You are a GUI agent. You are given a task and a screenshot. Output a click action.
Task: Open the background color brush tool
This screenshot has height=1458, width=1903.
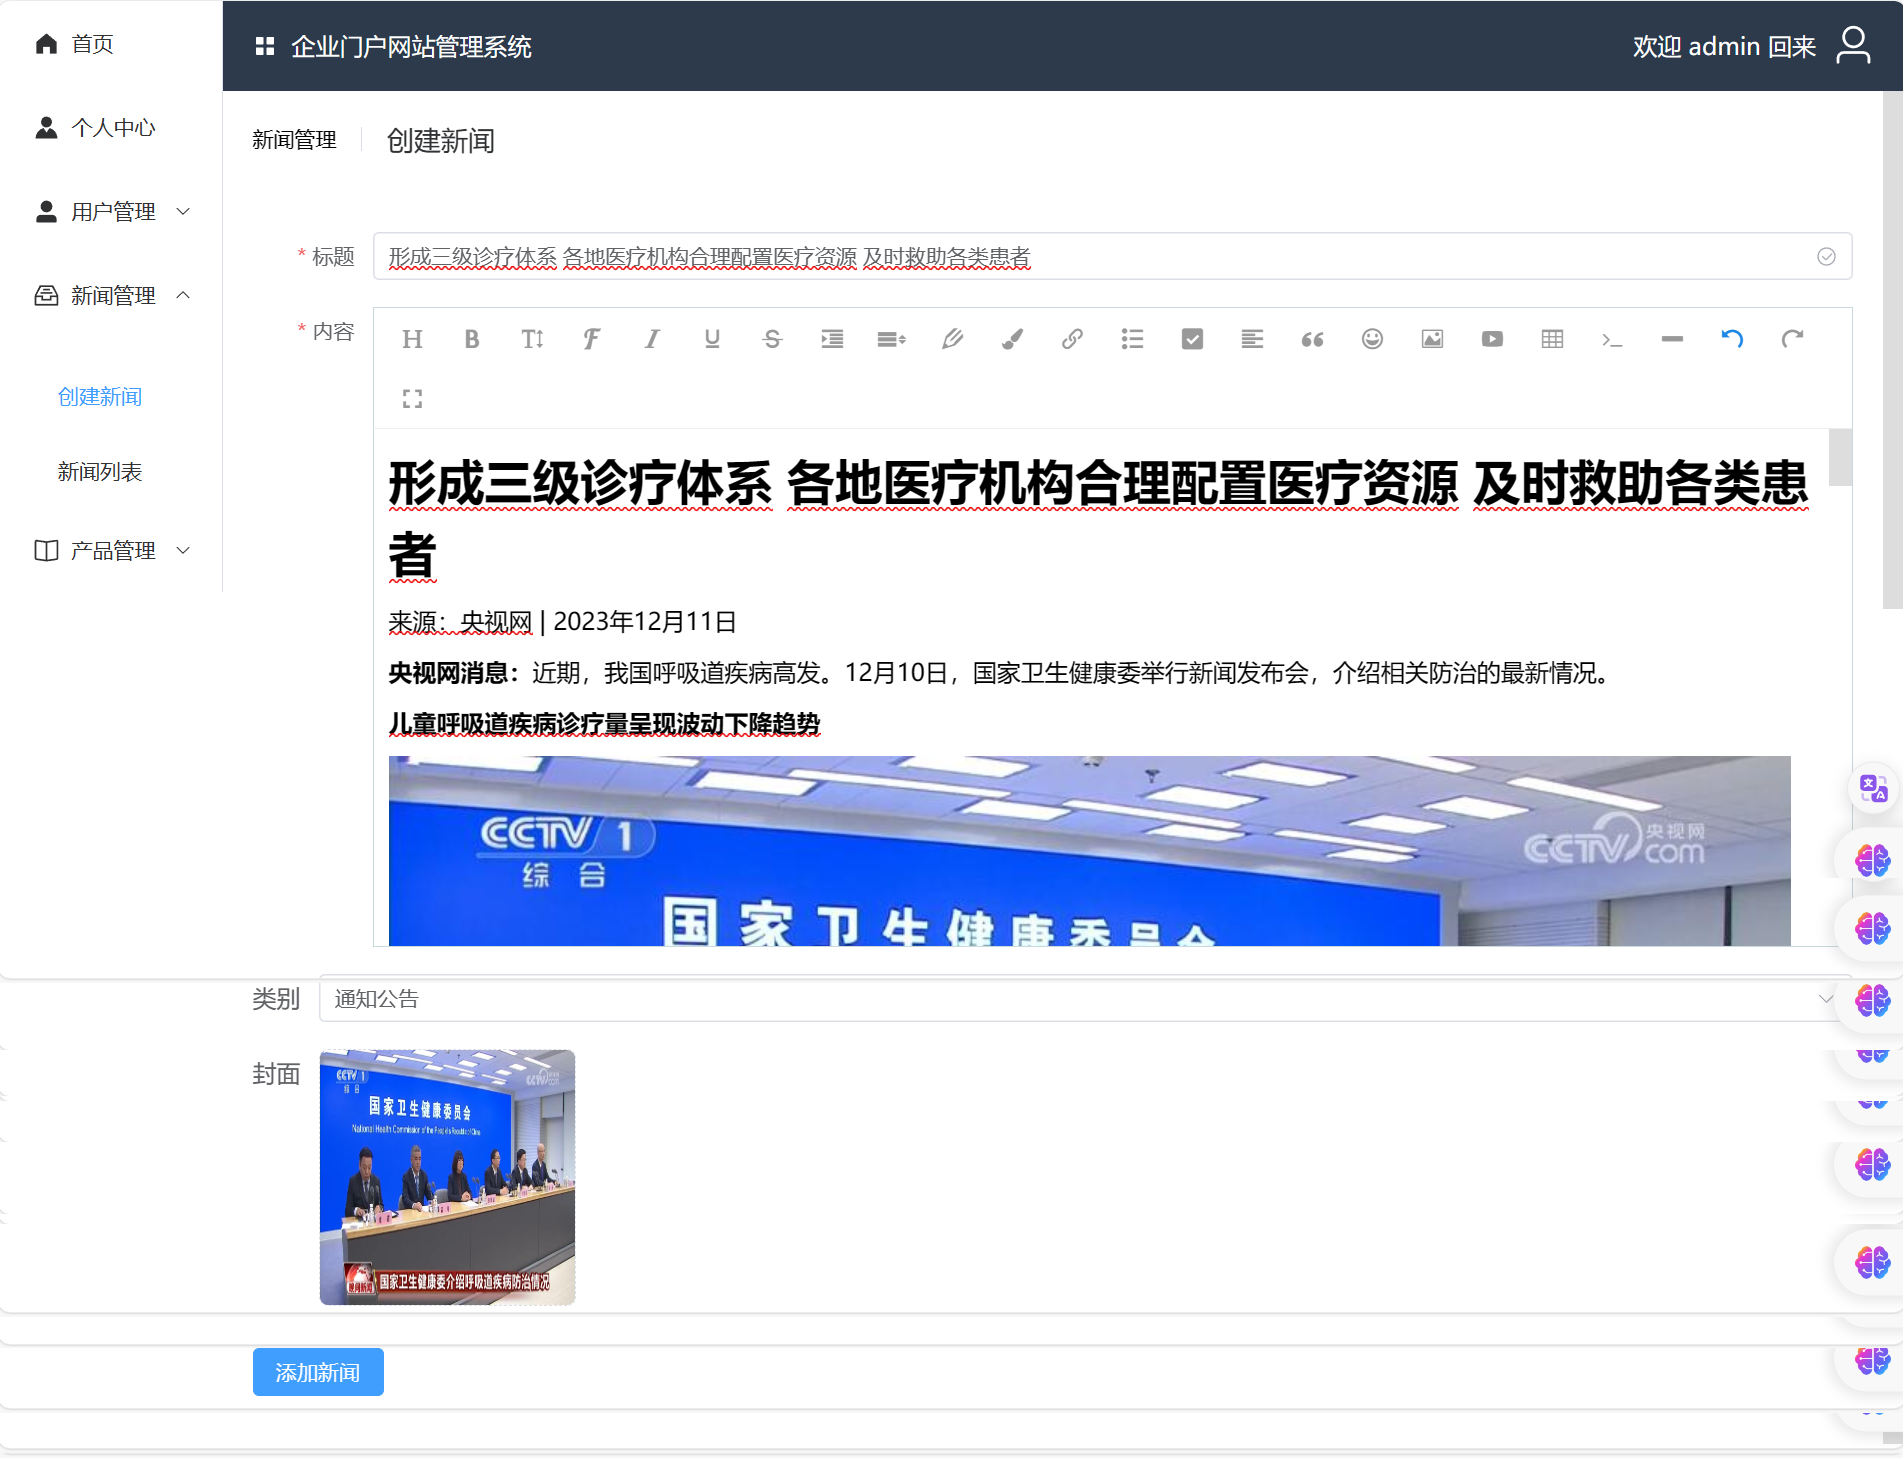(1012, 339)
